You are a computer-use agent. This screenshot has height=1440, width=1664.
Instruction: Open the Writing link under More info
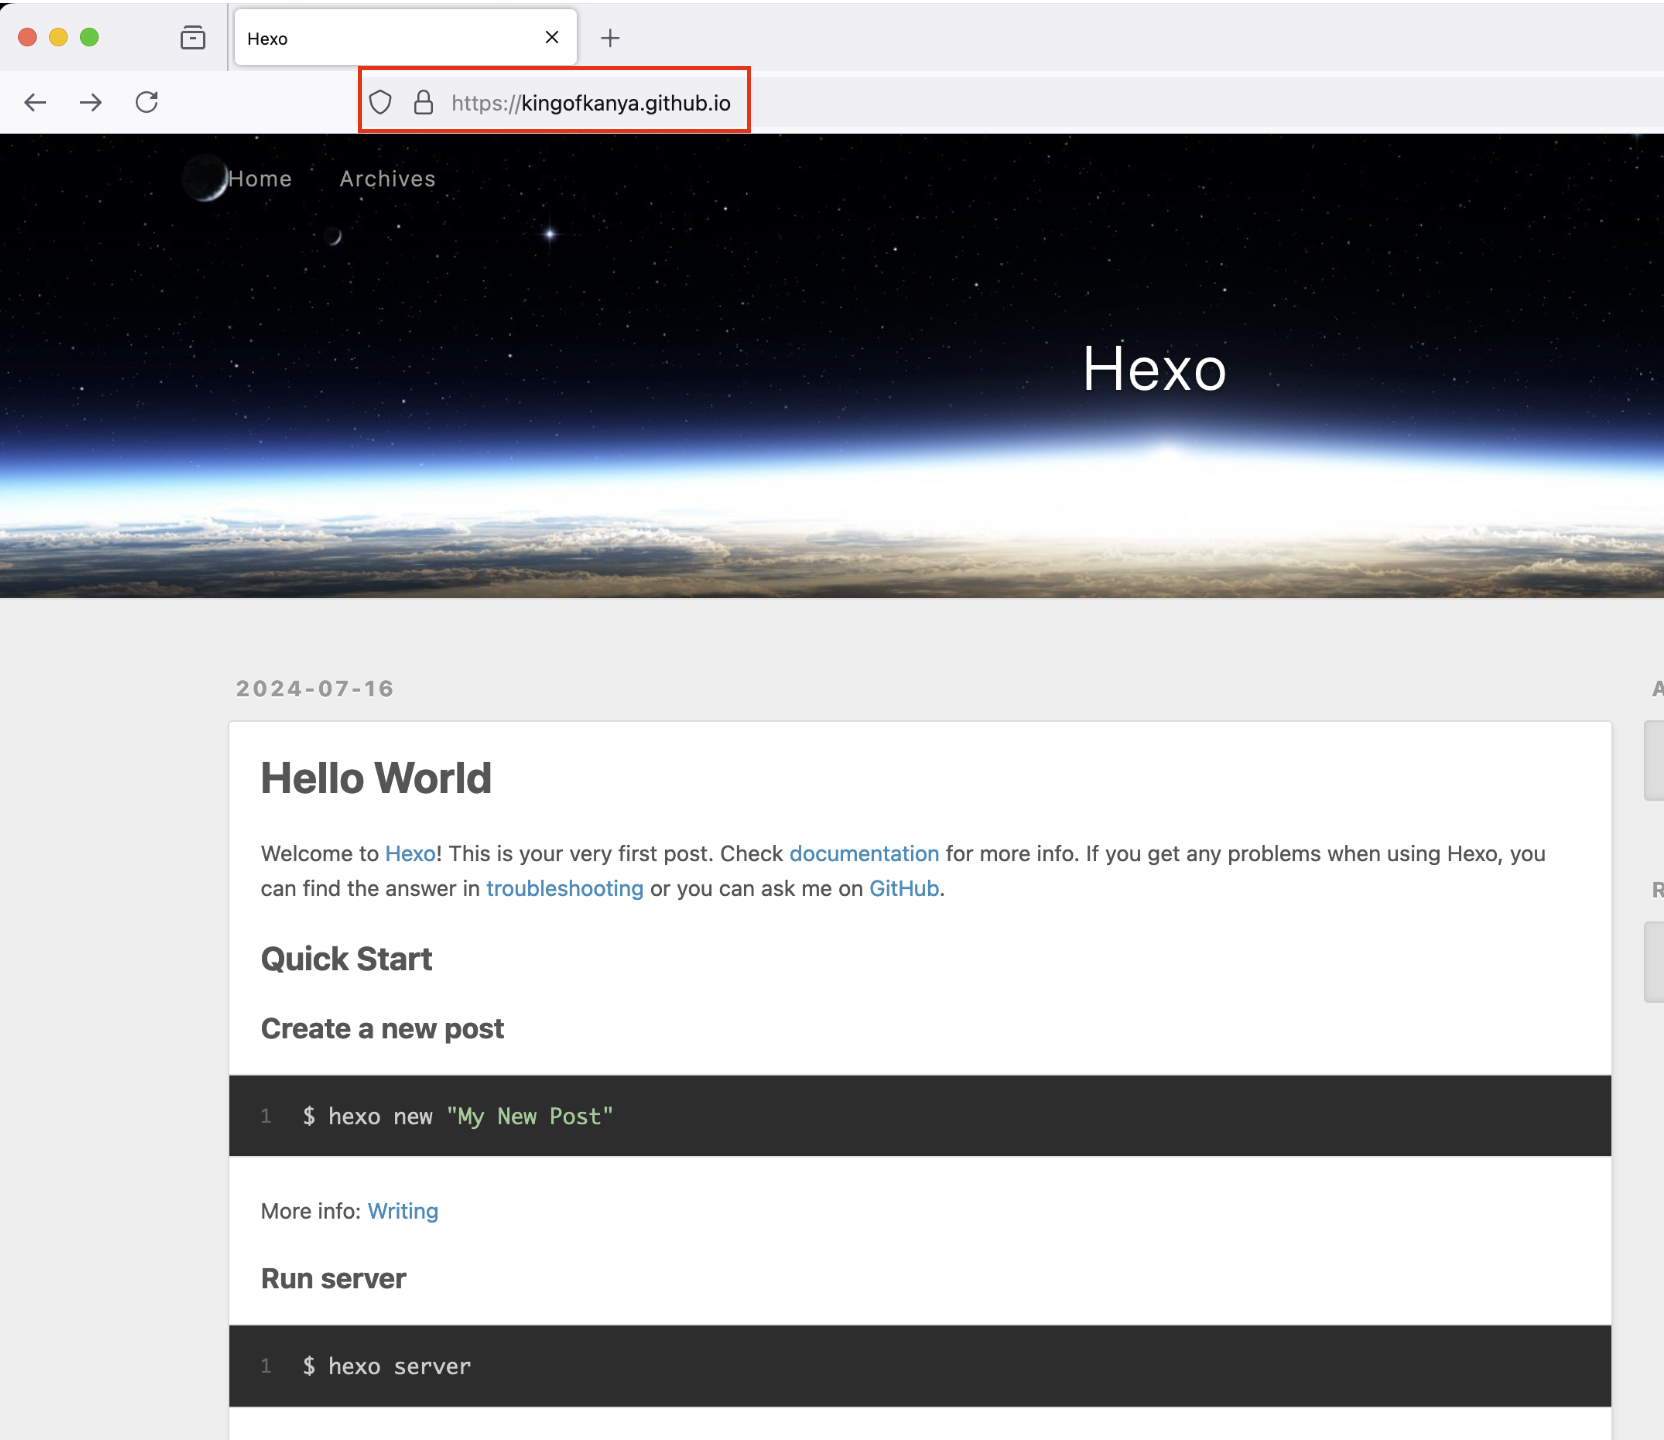403,1211
